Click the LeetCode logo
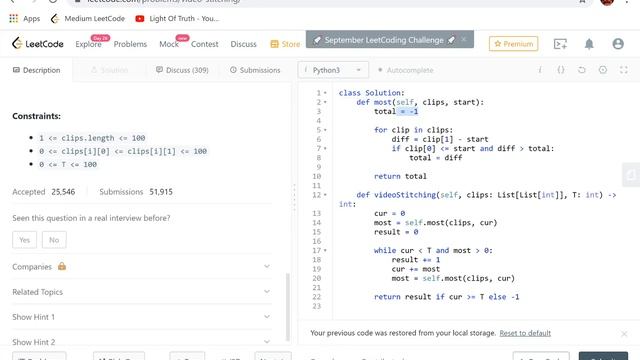 (38, 43)
